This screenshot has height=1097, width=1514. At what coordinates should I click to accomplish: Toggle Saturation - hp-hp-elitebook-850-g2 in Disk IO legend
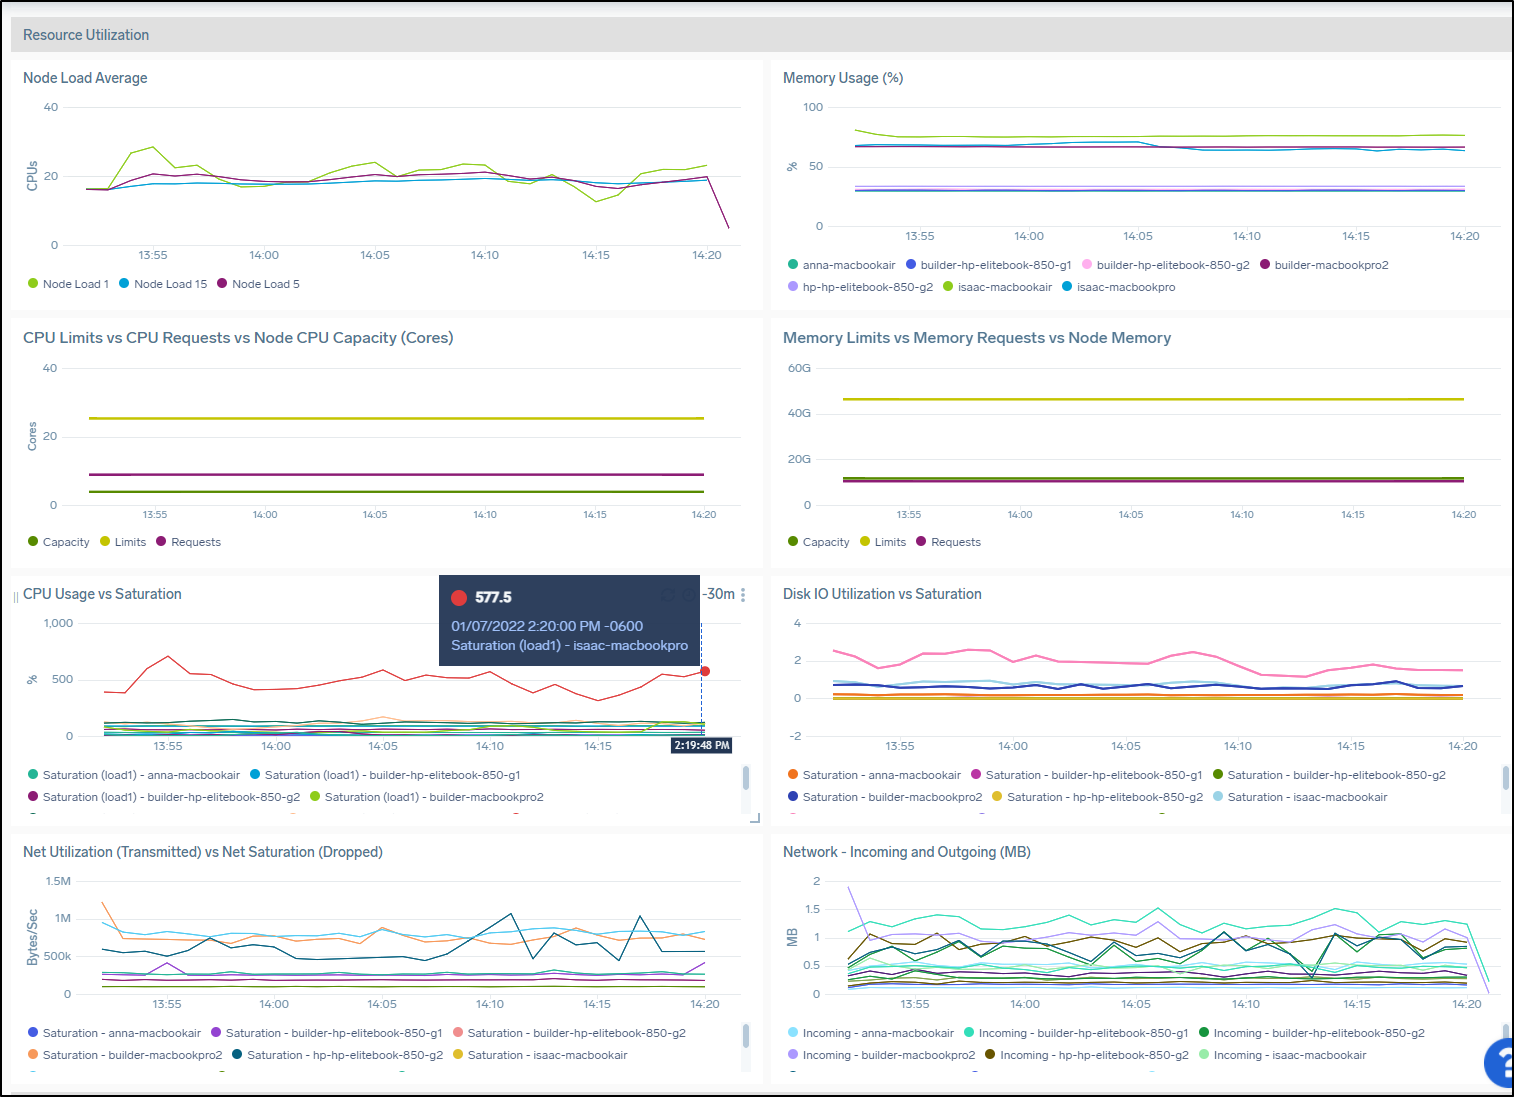[1097, 797]
